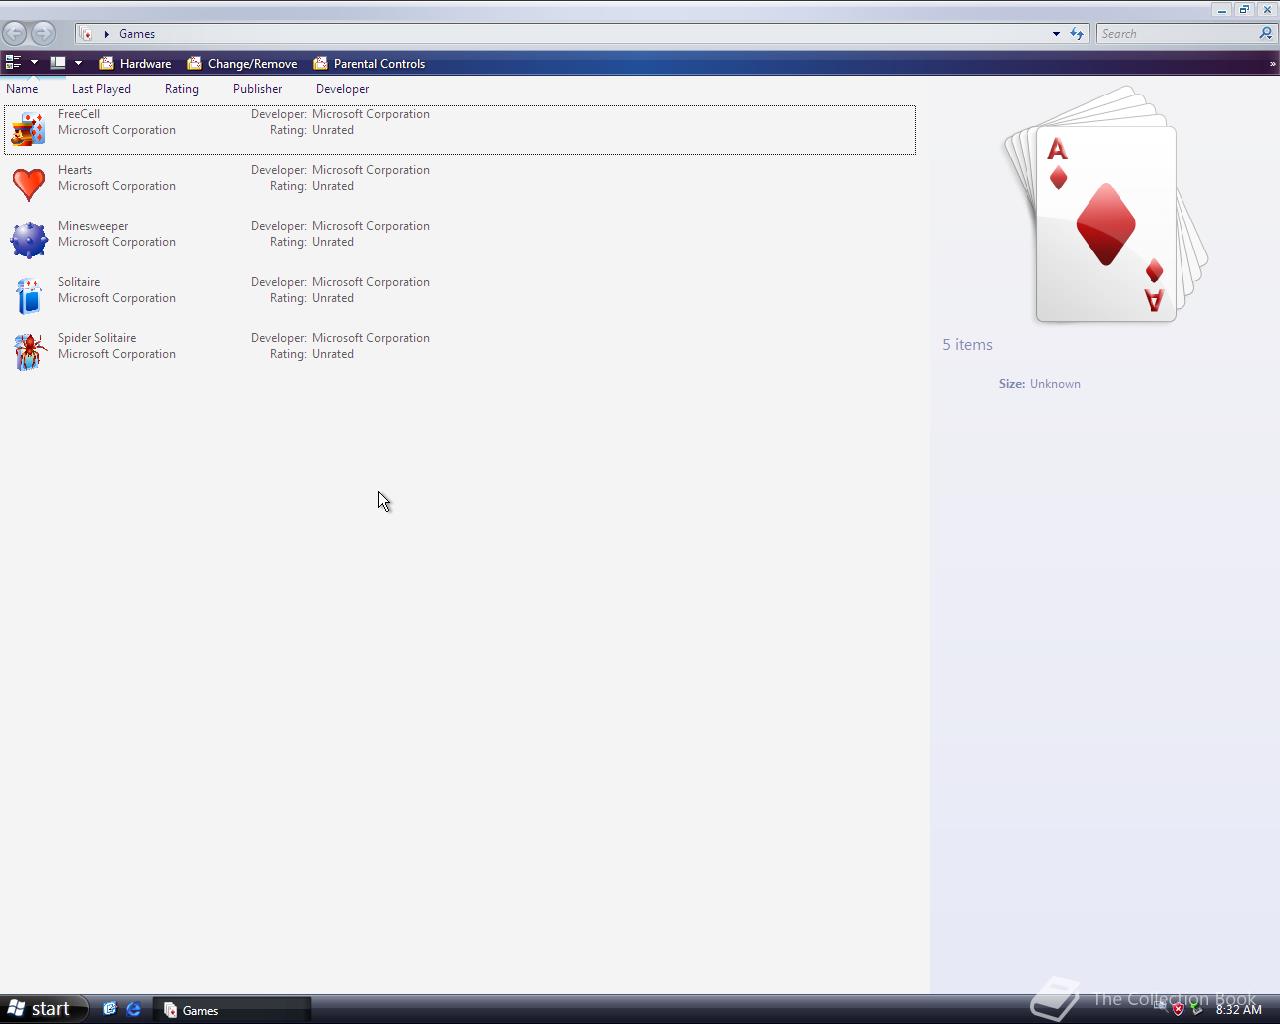Viewport: 1280px width, 1024px height.
Task: Open Hardware in the toolbar
Action: 135,64
